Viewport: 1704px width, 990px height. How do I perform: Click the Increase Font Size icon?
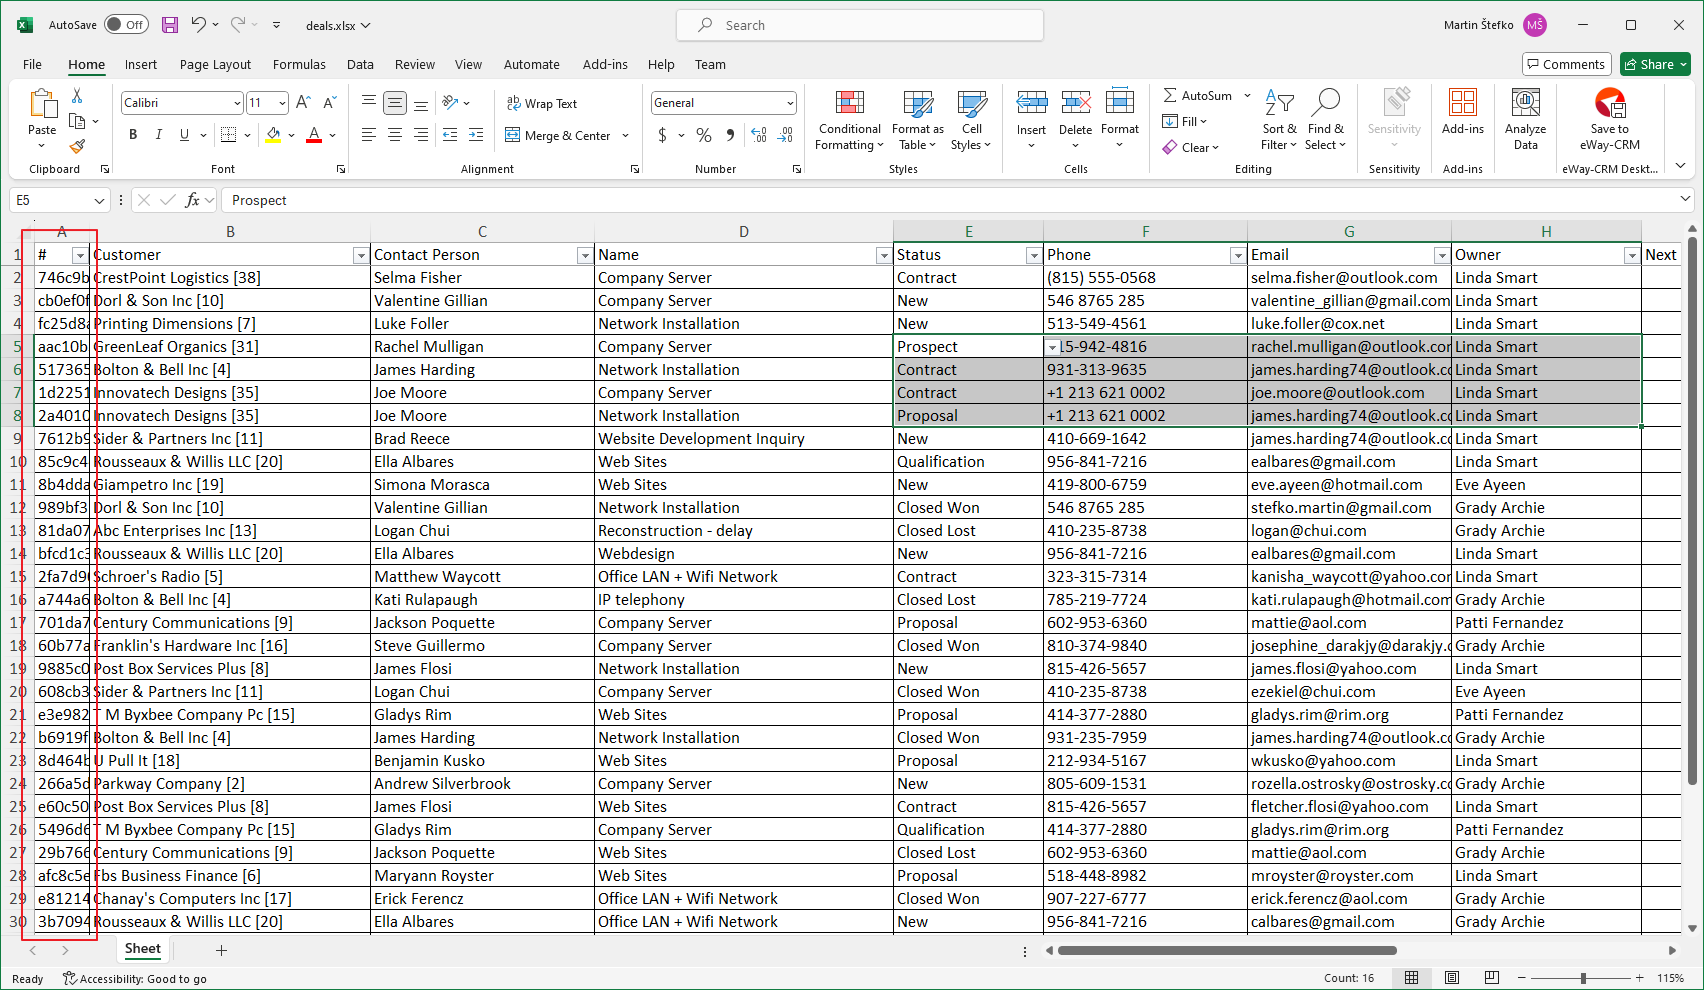pyautogui.click(x=304, y=102)
